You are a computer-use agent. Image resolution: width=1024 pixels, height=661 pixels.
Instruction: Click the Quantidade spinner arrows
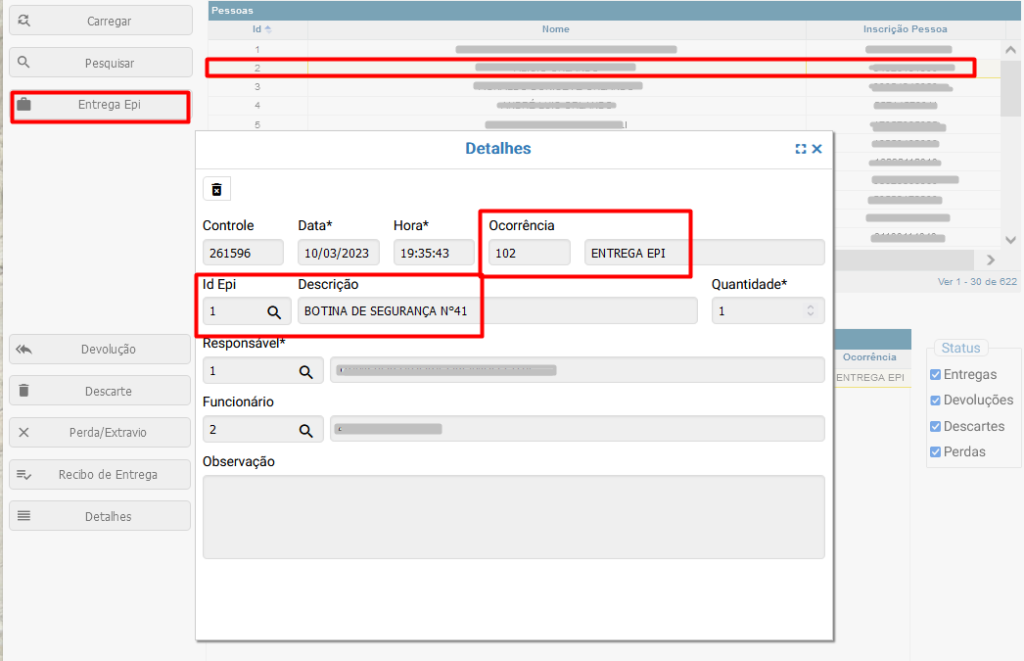(810, 312)
